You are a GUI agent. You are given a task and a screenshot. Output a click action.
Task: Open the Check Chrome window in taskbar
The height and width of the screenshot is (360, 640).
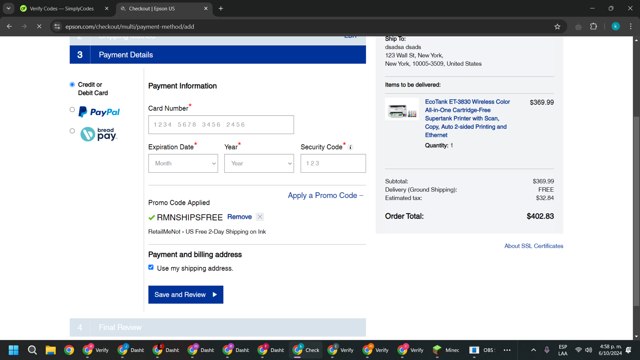click(x=305, y=350)
